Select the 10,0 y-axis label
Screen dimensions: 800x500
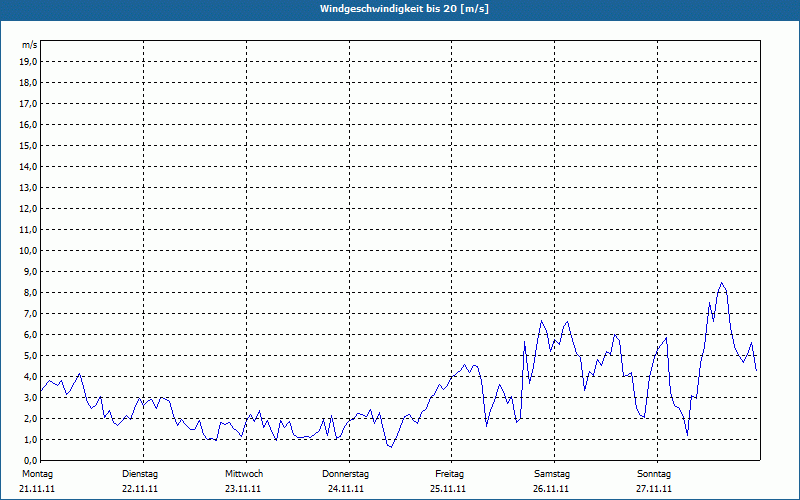(x=28, y=251)
